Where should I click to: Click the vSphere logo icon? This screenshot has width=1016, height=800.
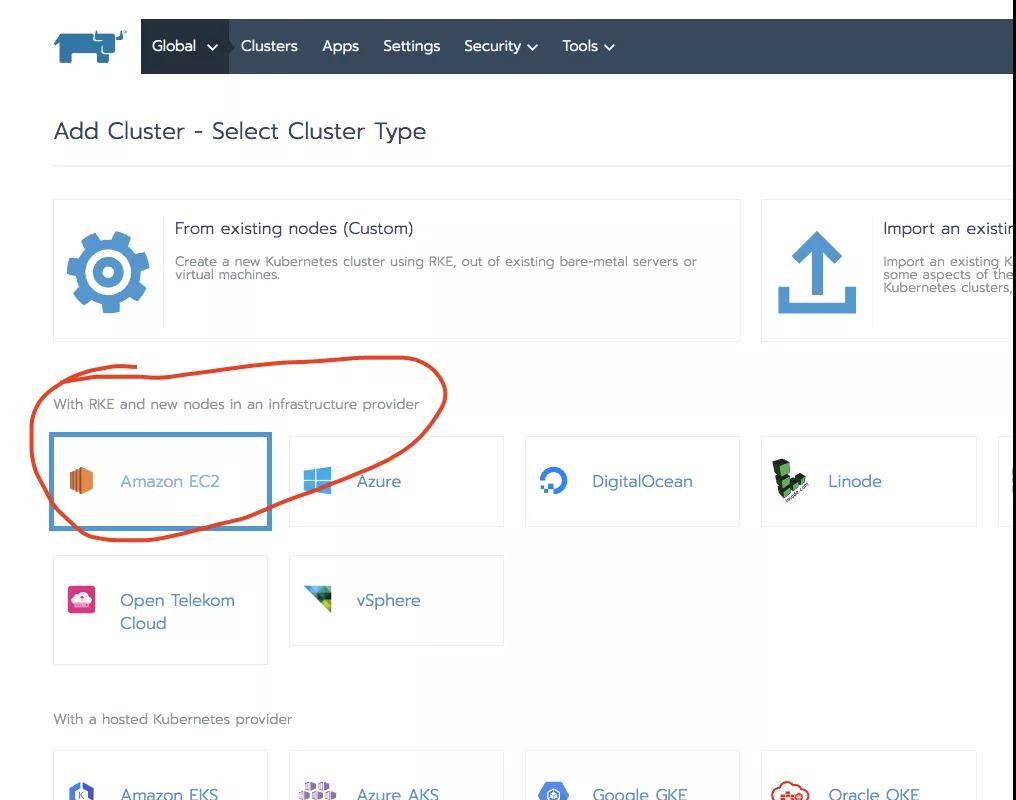pos(318,599)
